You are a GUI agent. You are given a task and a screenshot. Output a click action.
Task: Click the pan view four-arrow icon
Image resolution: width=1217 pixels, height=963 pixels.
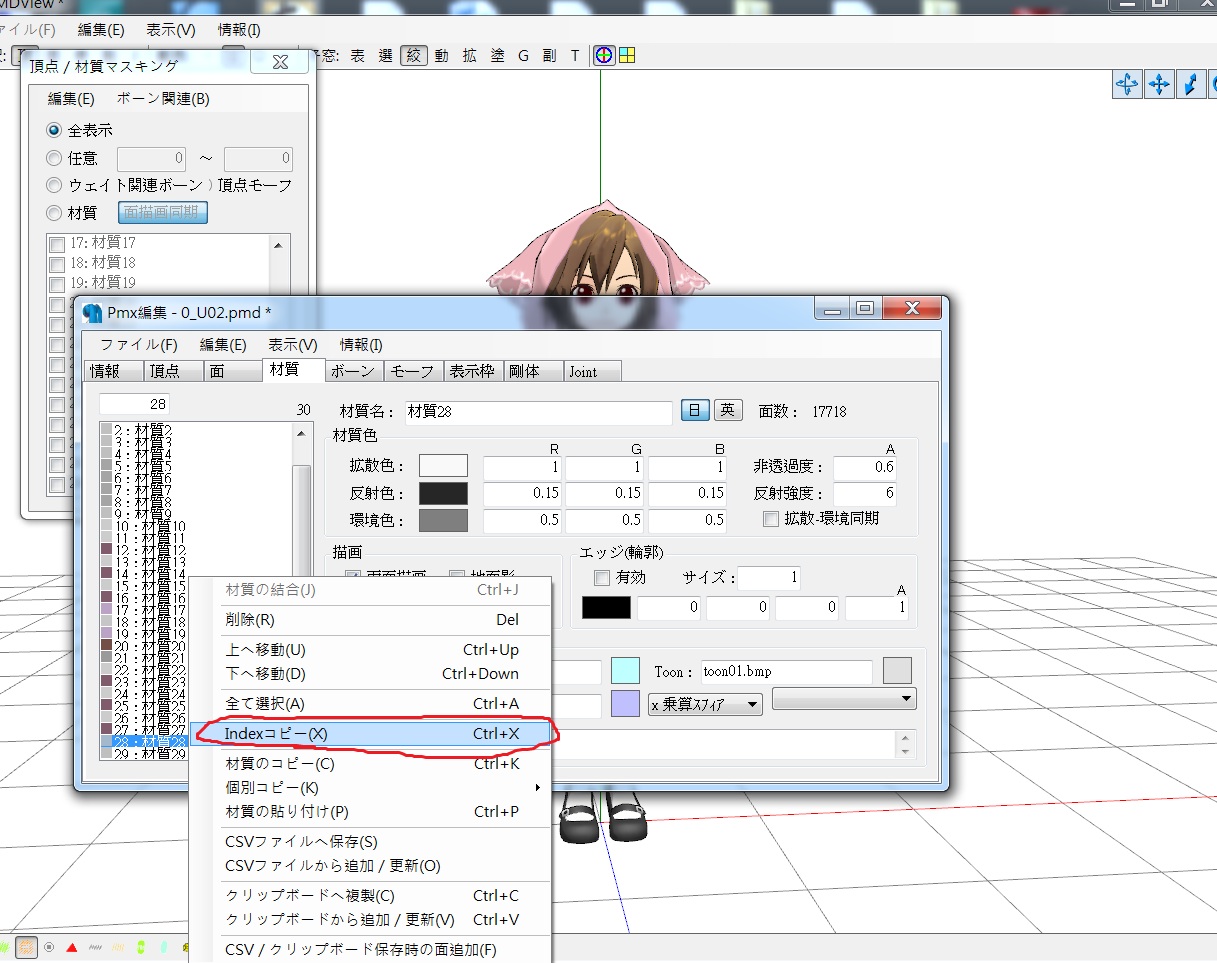[x=1159, y=85]
